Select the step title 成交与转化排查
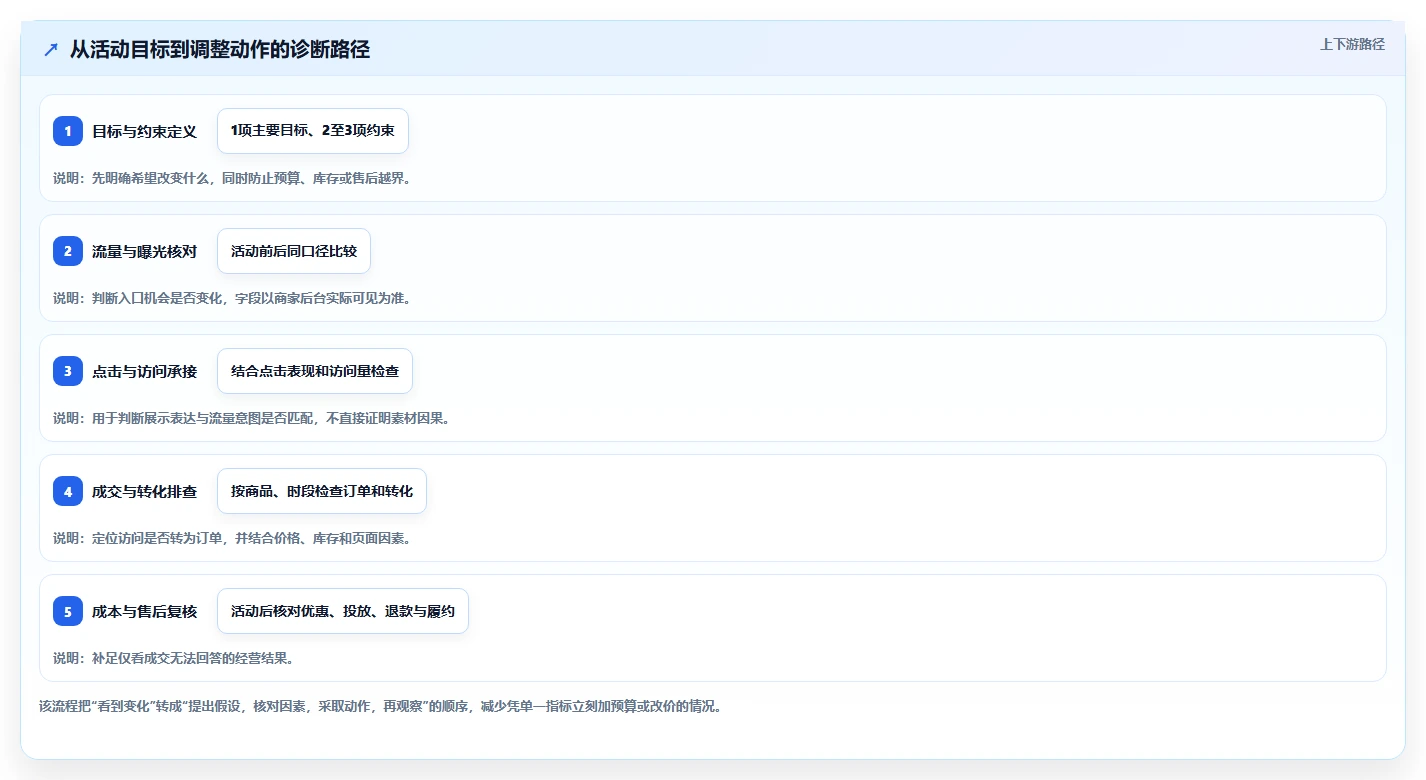1426x780 pixels. click(x=144, y=491)
